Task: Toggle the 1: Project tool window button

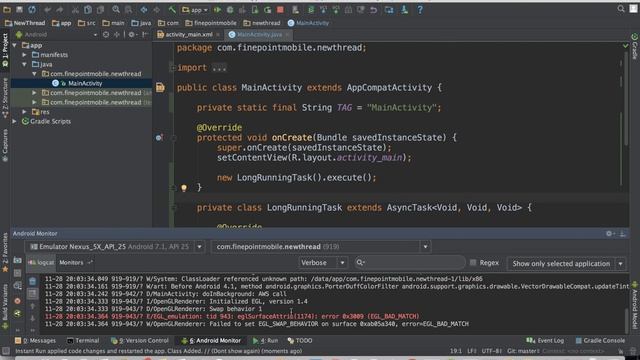Action: point(5,50)
